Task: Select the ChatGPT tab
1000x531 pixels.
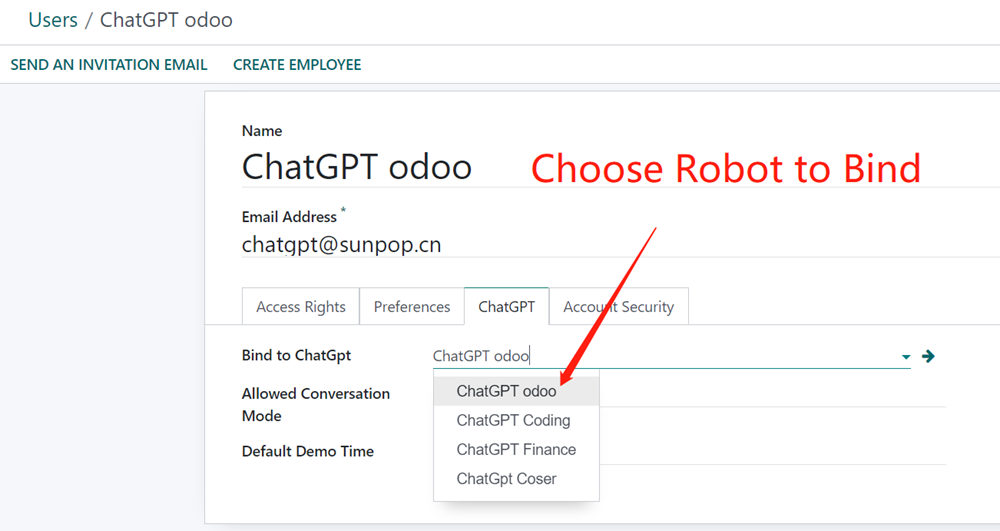Action: pos(506,307)
